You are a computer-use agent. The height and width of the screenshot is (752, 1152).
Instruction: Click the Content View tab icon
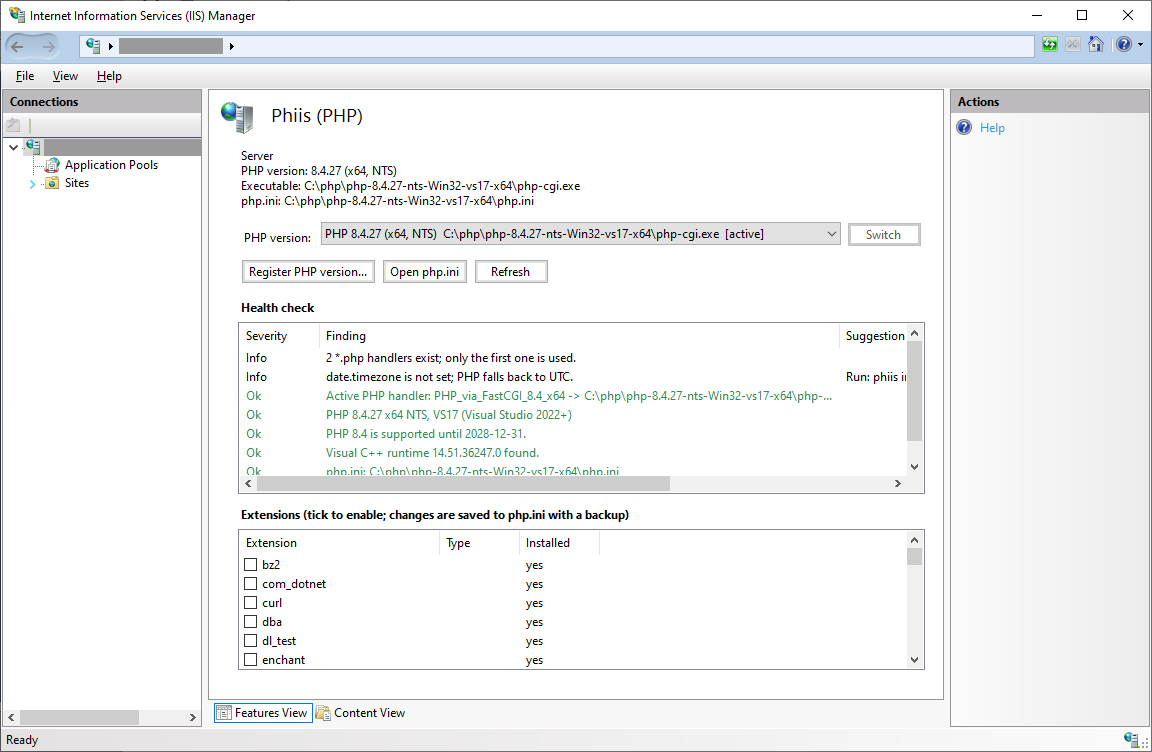[323, 713]
